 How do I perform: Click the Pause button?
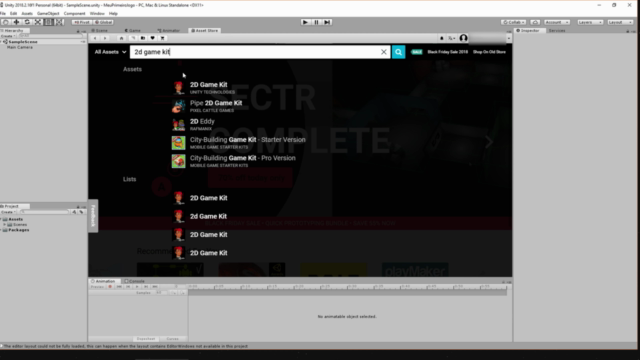[316, 22]
